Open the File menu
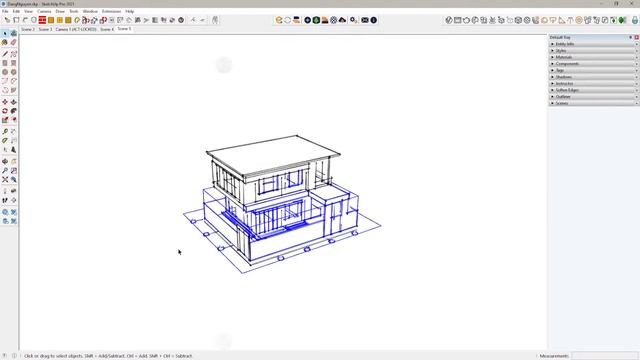640x360 pixels. (x=5, y=11)
